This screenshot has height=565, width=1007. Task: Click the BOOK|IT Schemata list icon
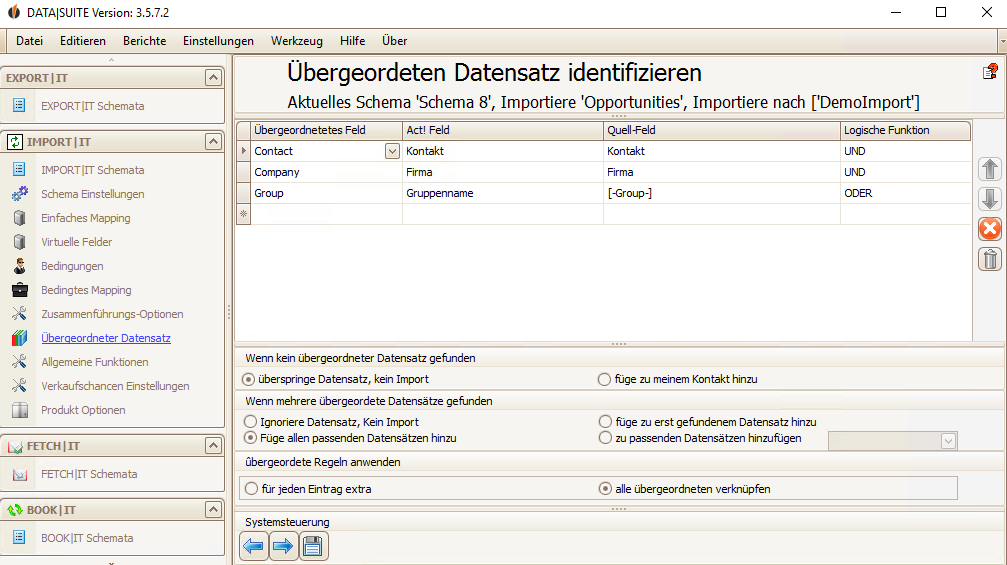tap(19, 537)
